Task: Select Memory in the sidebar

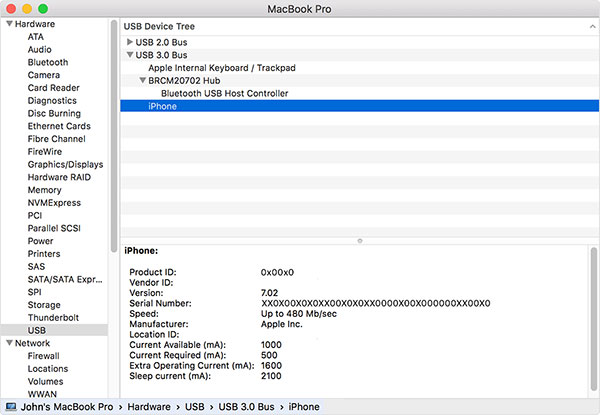Action: [x=44, y=190]
